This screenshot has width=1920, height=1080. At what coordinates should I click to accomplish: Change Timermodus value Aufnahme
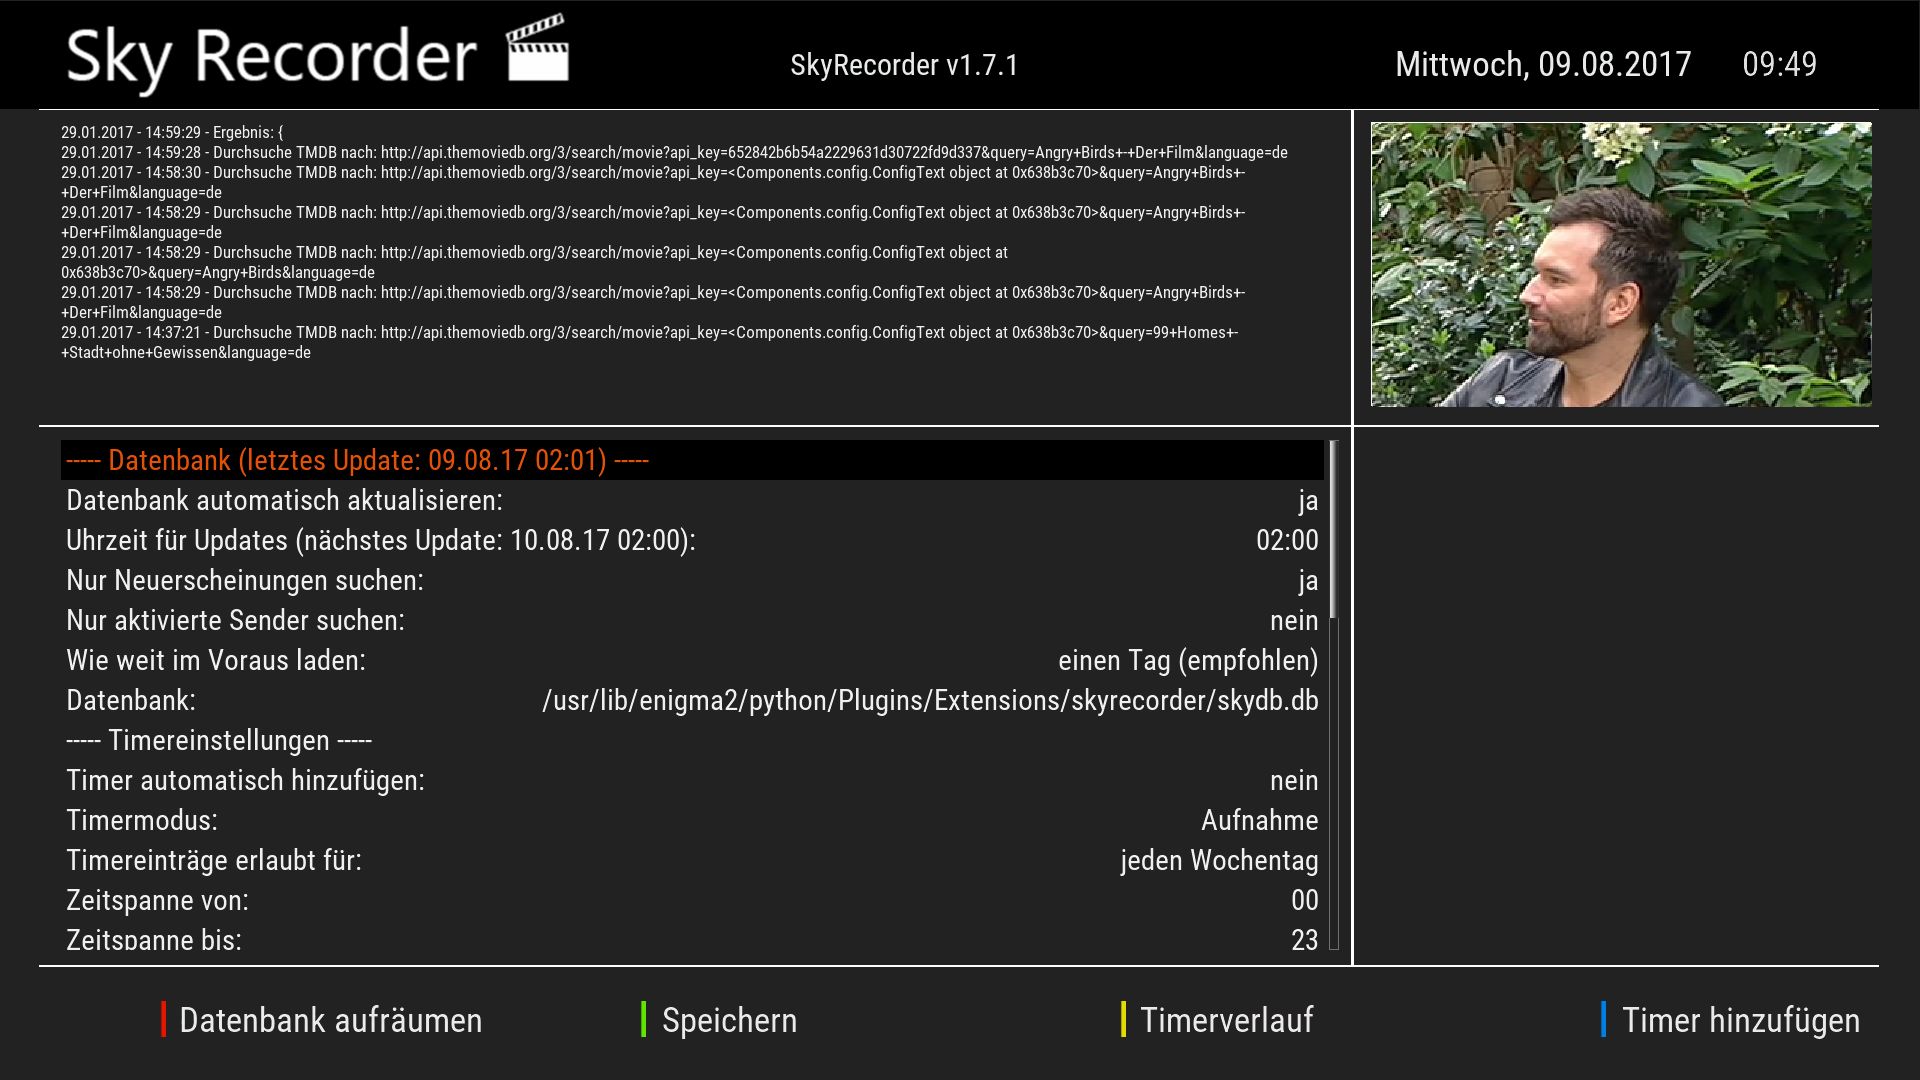(x=1258, y=820)
